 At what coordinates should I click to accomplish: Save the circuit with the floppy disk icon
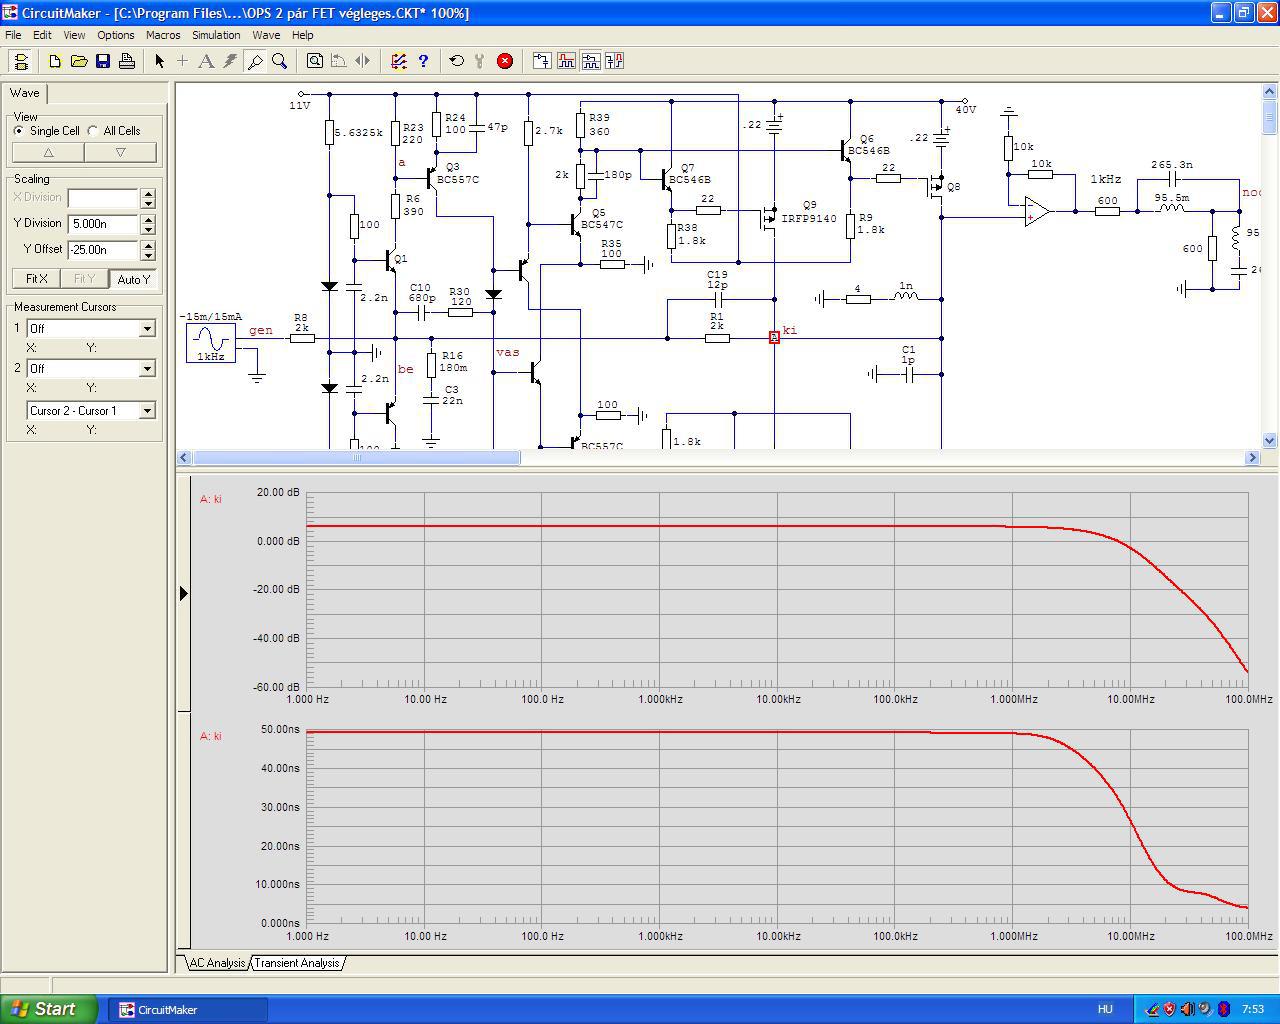[x=103, y=61]
